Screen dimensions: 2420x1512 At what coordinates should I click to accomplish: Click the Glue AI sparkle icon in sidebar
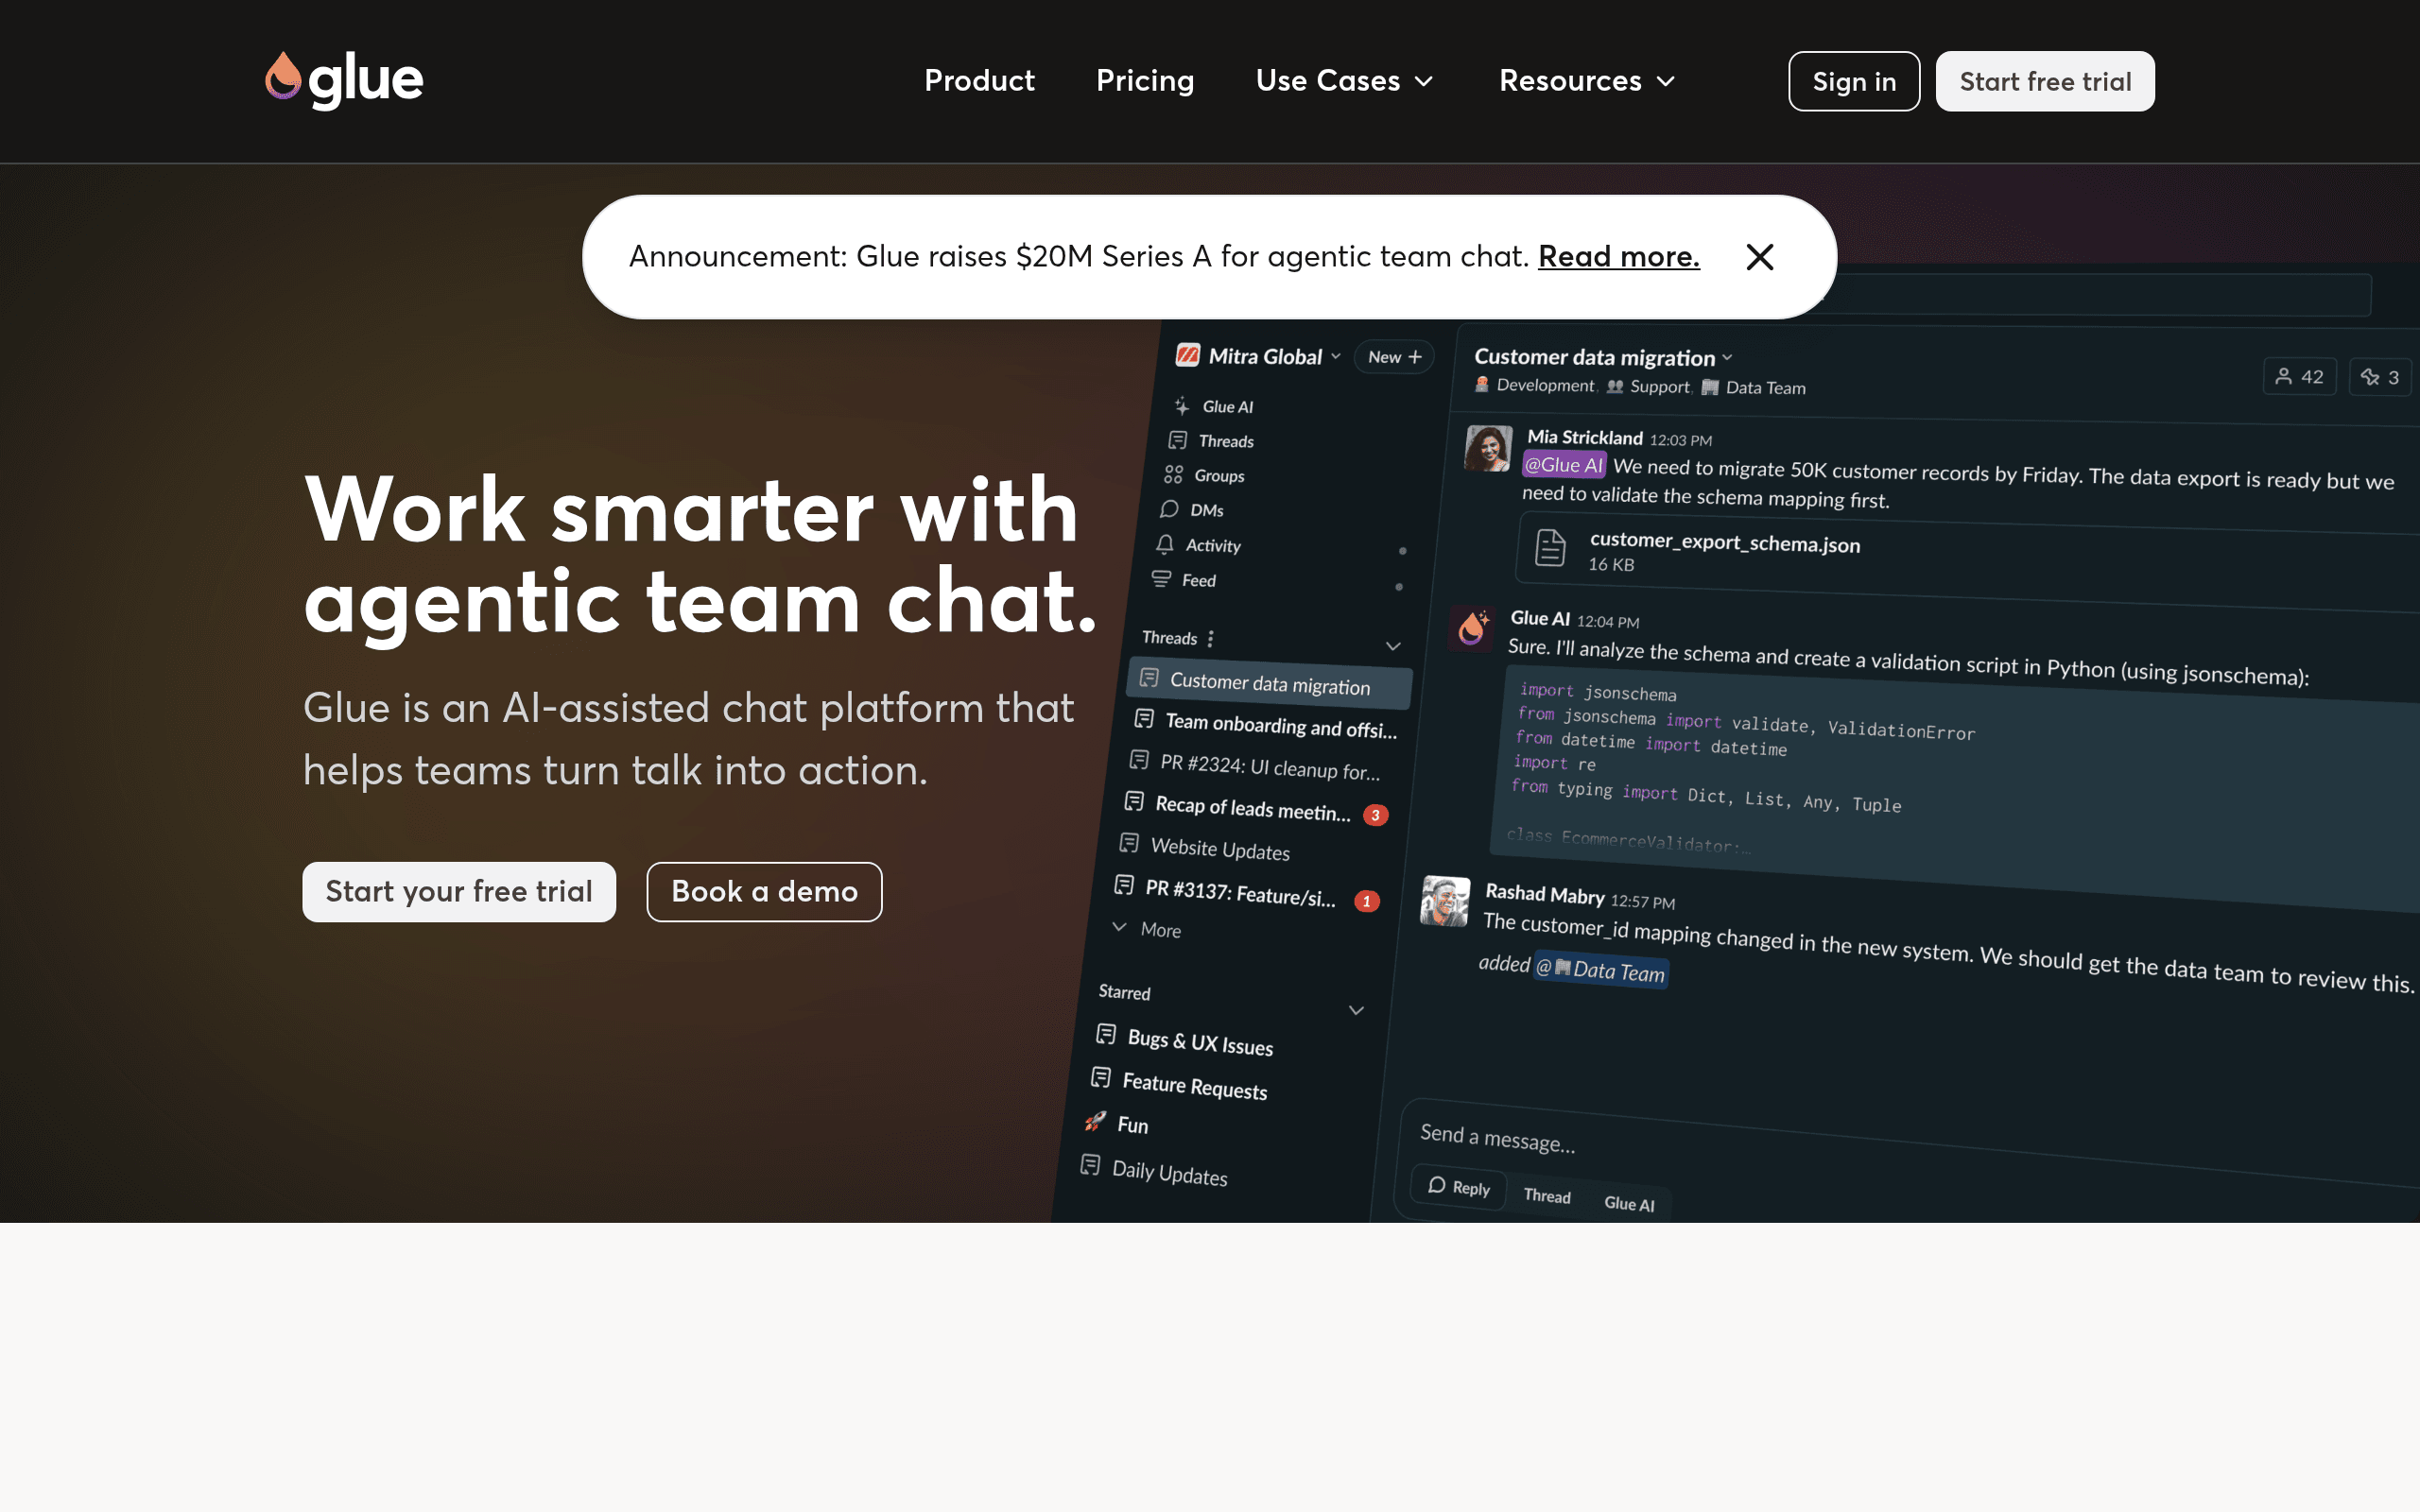(x=1182, y=406)
